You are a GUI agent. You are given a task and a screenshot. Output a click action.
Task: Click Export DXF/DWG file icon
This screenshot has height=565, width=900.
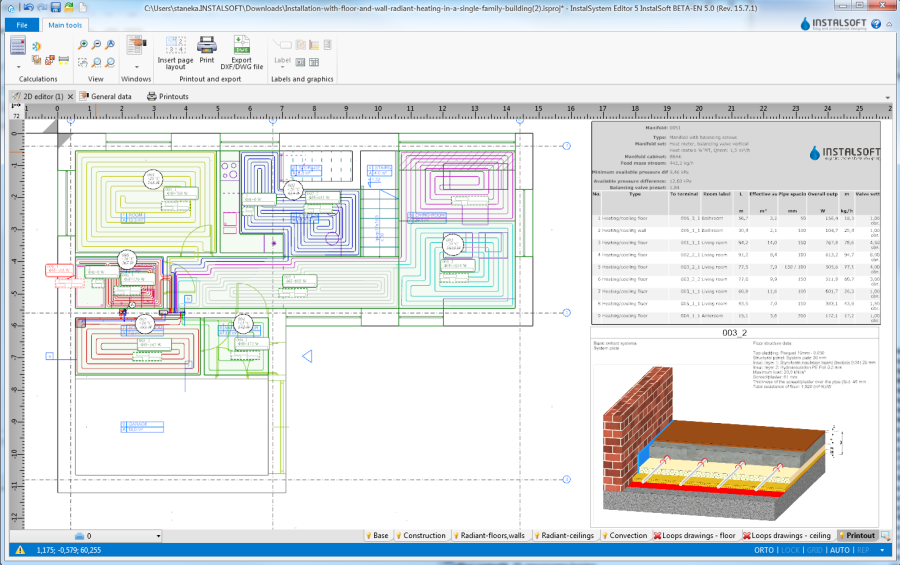[x=242, y=45]
